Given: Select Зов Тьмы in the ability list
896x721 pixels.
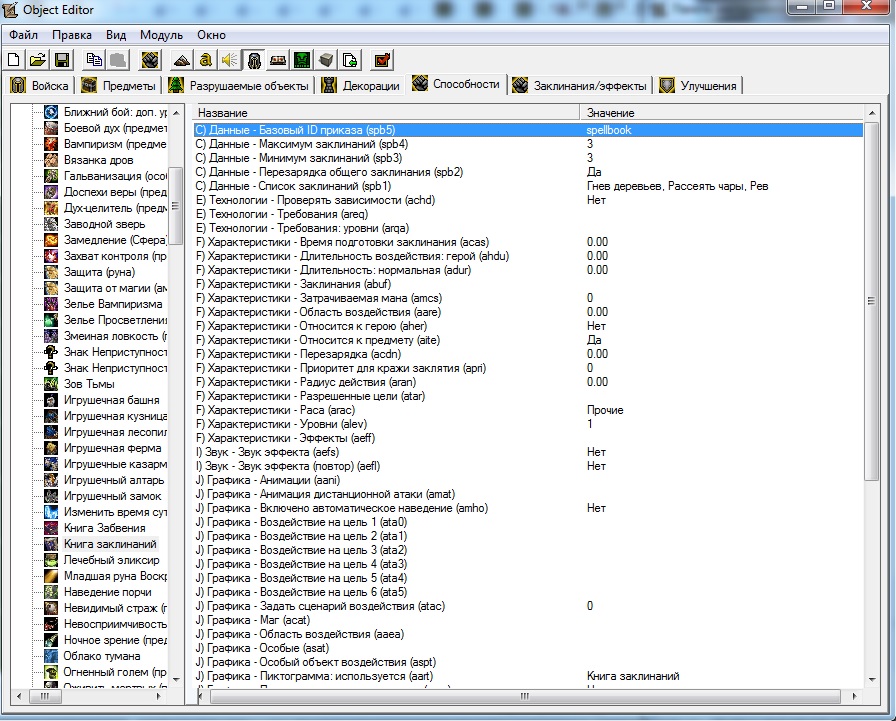Looking at the screenshot, I should pyautogui.click(x=89, y=384).
